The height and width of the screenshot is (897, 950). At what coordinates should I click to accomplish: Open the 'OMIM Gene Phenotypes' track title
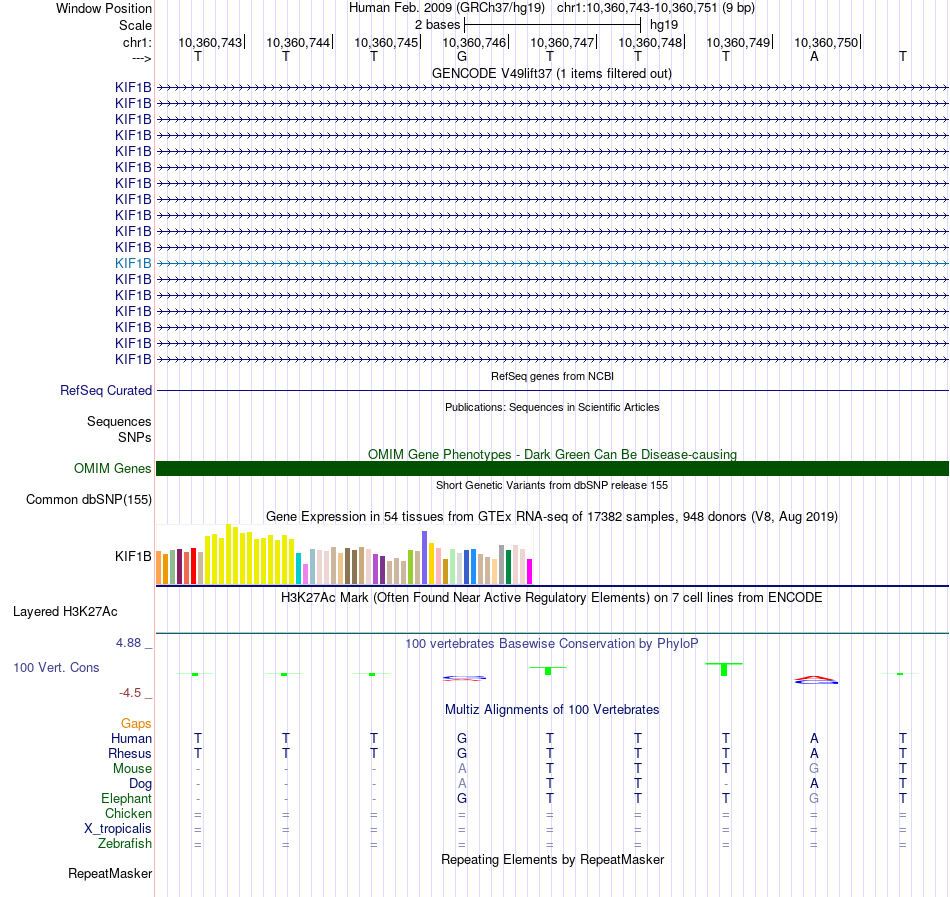(552, 454)
